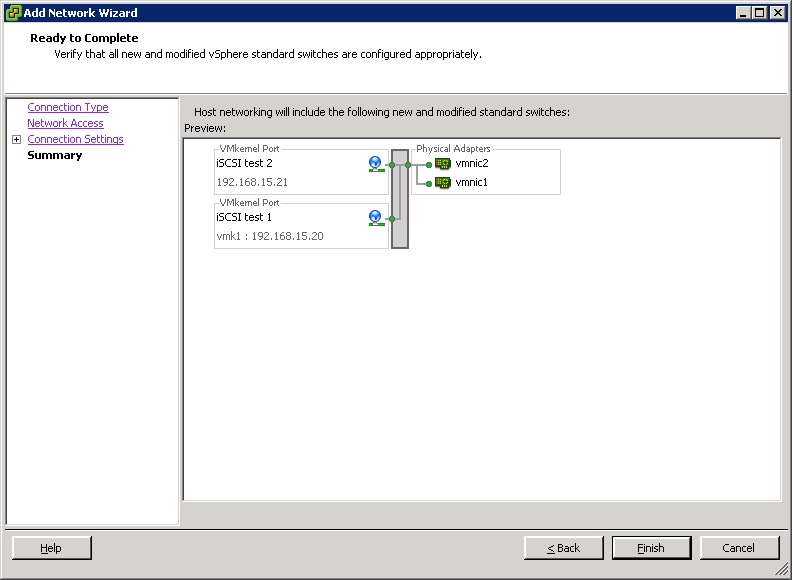Click the iSCSI test 2 globe icon
The image size is (792, 580).
pos(376,163)
